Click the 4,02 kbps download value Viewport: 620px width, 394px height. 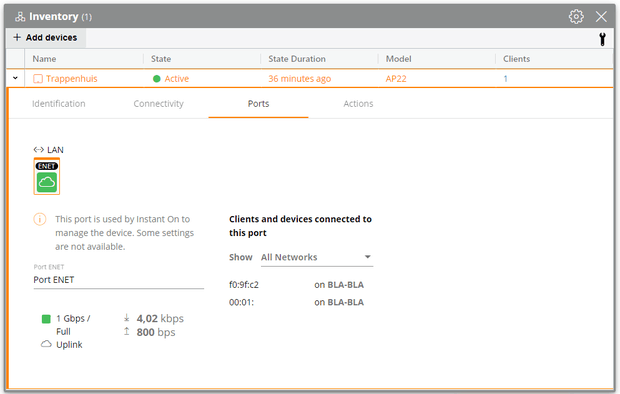coord(160,318)
